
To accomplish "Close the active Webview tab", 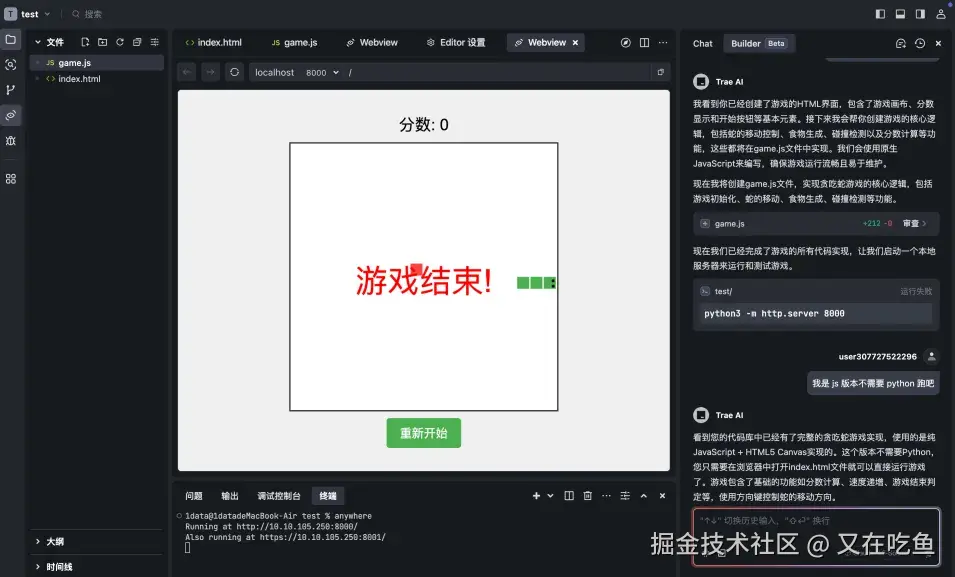I will [x=575, y=43].
